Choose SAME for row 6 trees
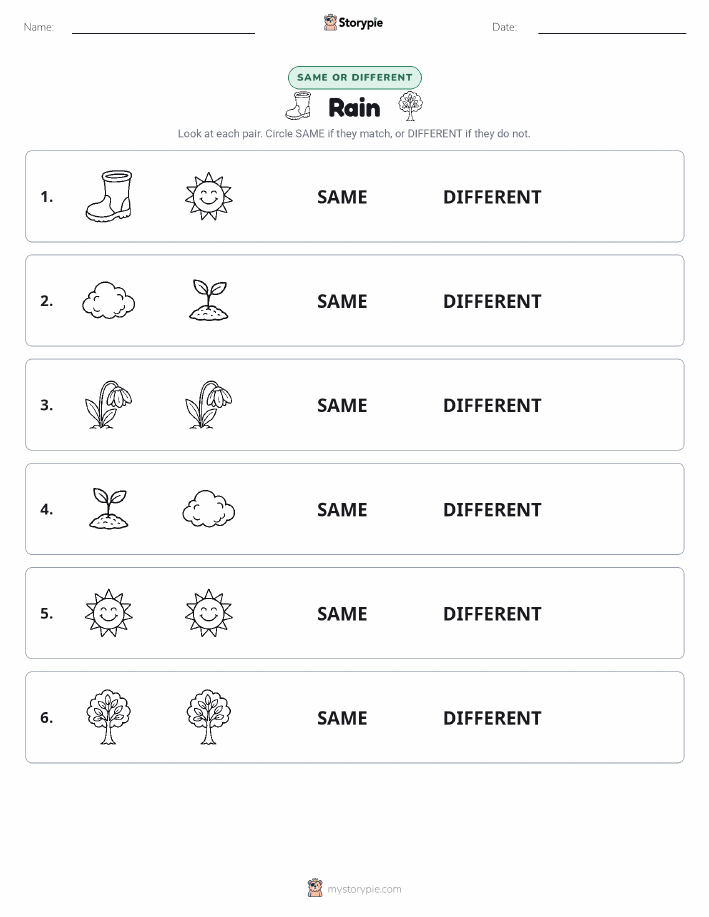The height and width of the screenshot is (917, 709). click(342, 718)
